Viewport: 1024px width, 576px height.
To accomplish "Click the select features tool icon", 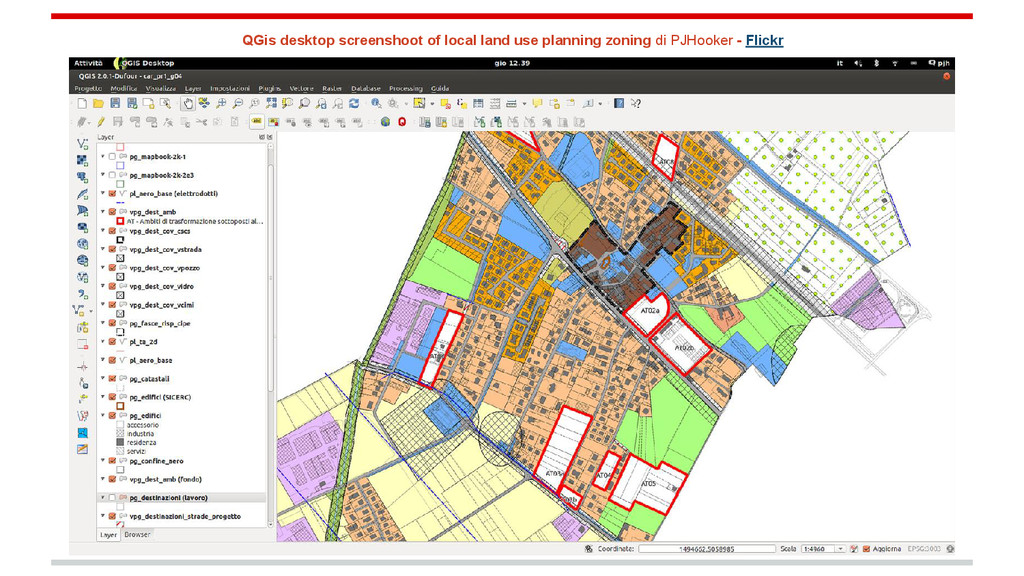I will coord(419,103).
